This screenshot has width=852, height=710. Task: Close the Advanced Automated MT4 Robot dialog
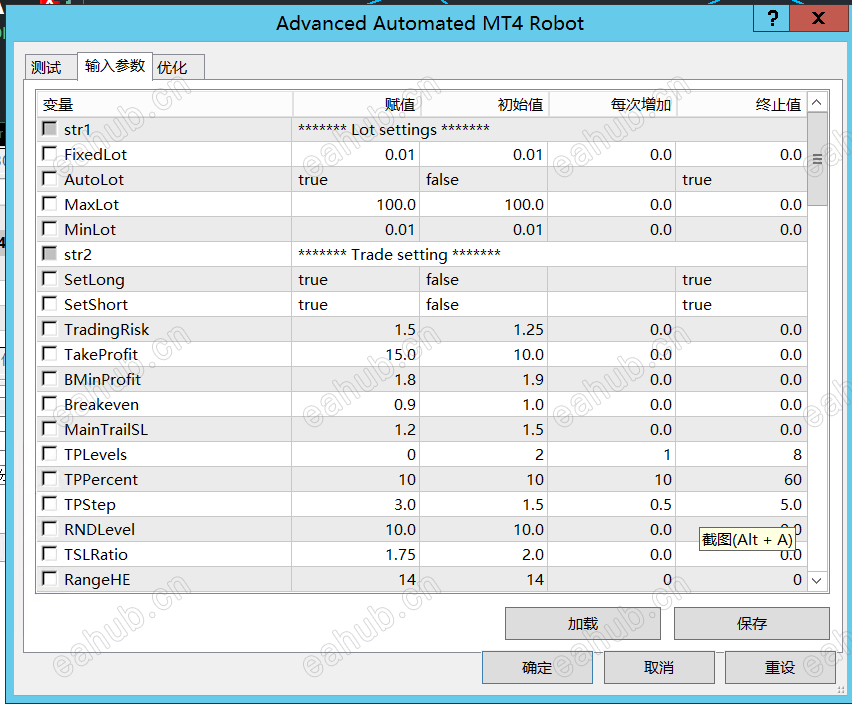tap(818, 19)
